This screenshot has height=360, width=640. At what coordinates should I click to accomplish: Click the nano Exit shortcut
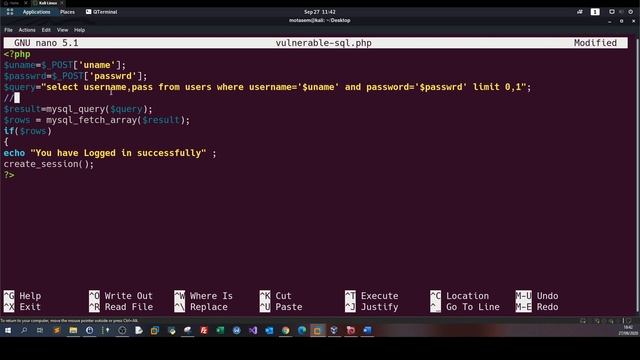click(22, 307)
